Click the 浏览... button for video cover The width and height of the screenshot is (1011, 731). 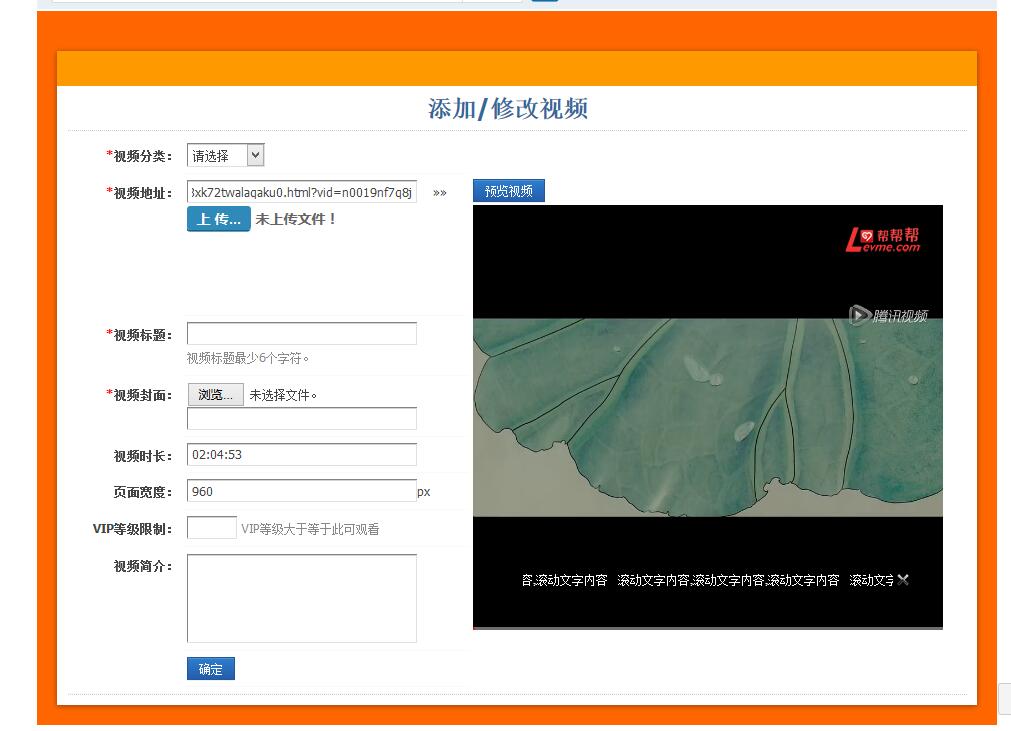click(215, 395)
